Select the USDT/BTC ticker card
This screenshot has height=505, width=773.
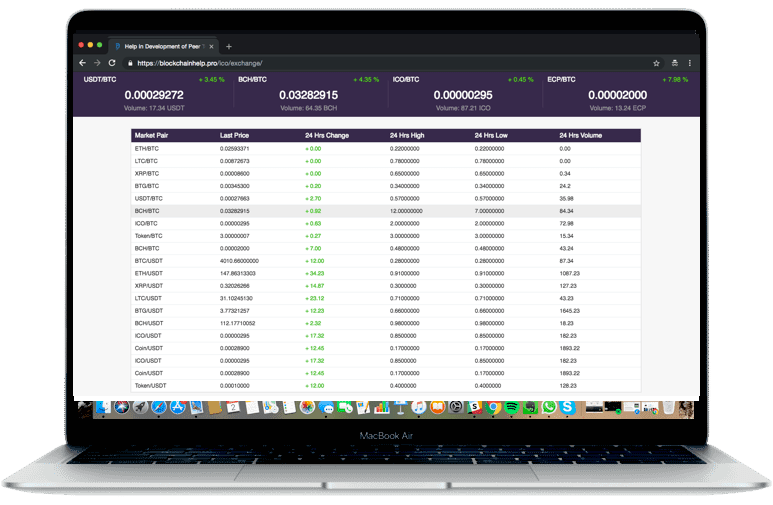click(x=153, y=94)
